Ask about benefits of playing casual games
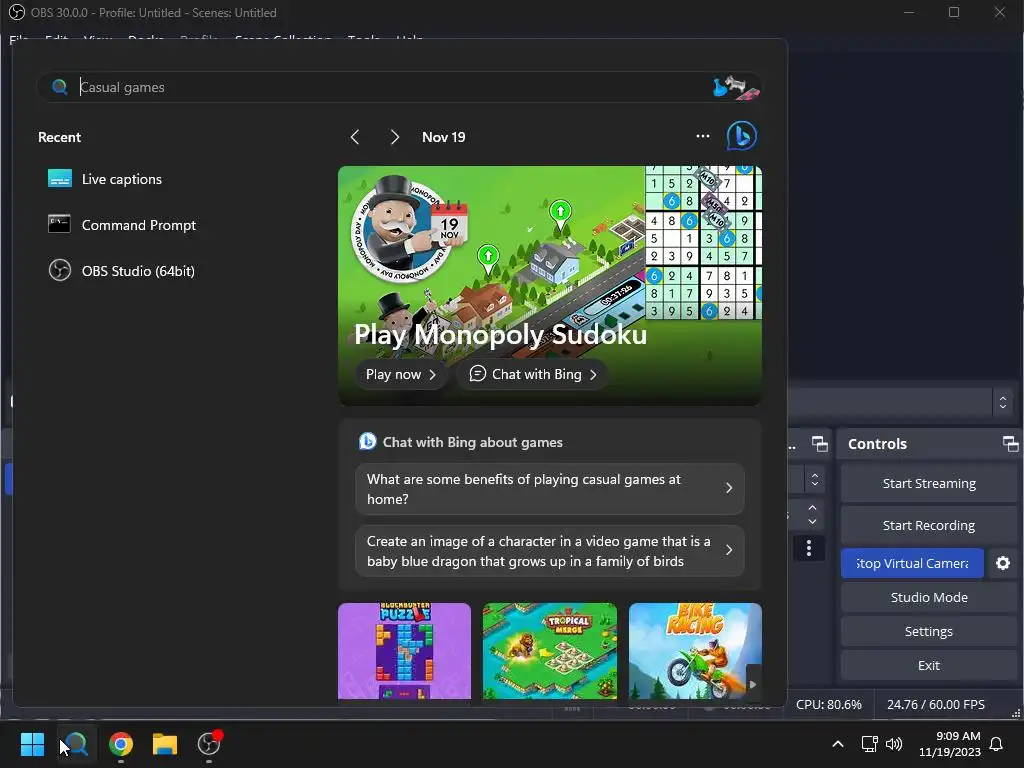The image size is (1024, 768). click(x=550, y=489)
